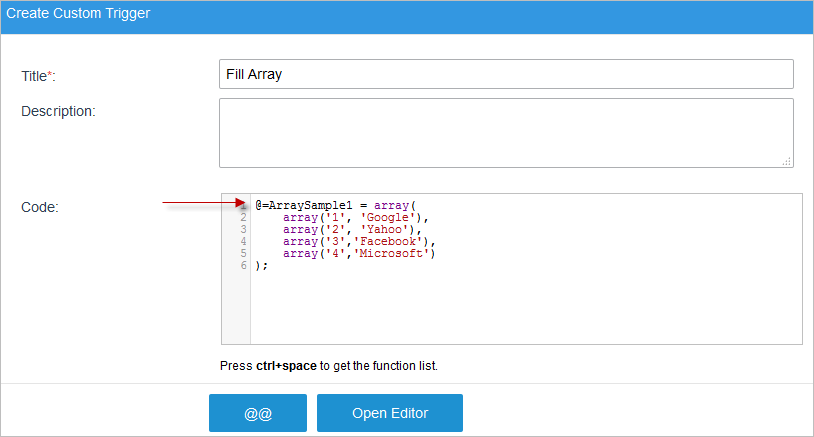Screen dimensions: 814x437
Task: Grab the Description box resize handle
Action: tap(786, 160)
